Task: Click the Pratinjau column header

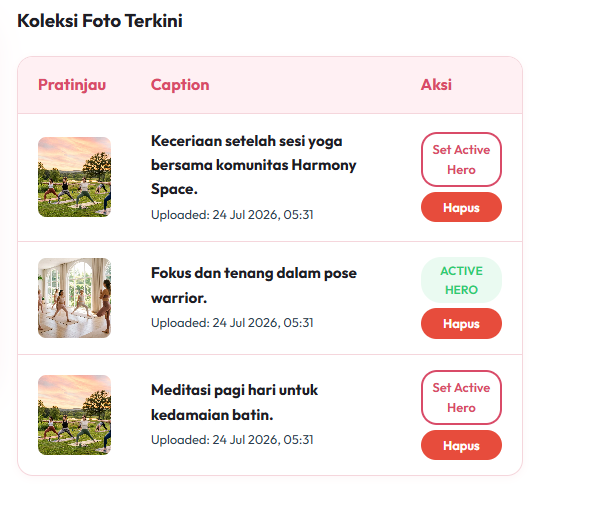Action: (x=72, y=85)
